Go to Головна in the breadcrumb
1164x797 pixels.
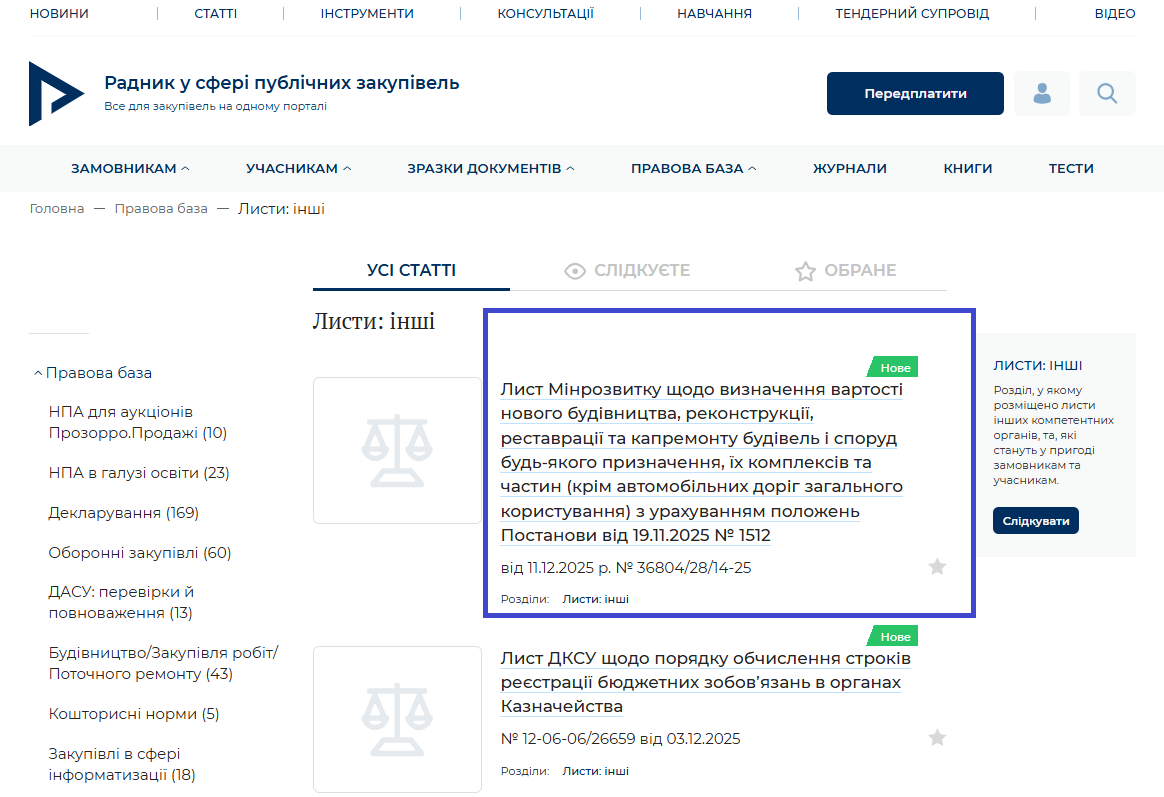pos(57,209)
